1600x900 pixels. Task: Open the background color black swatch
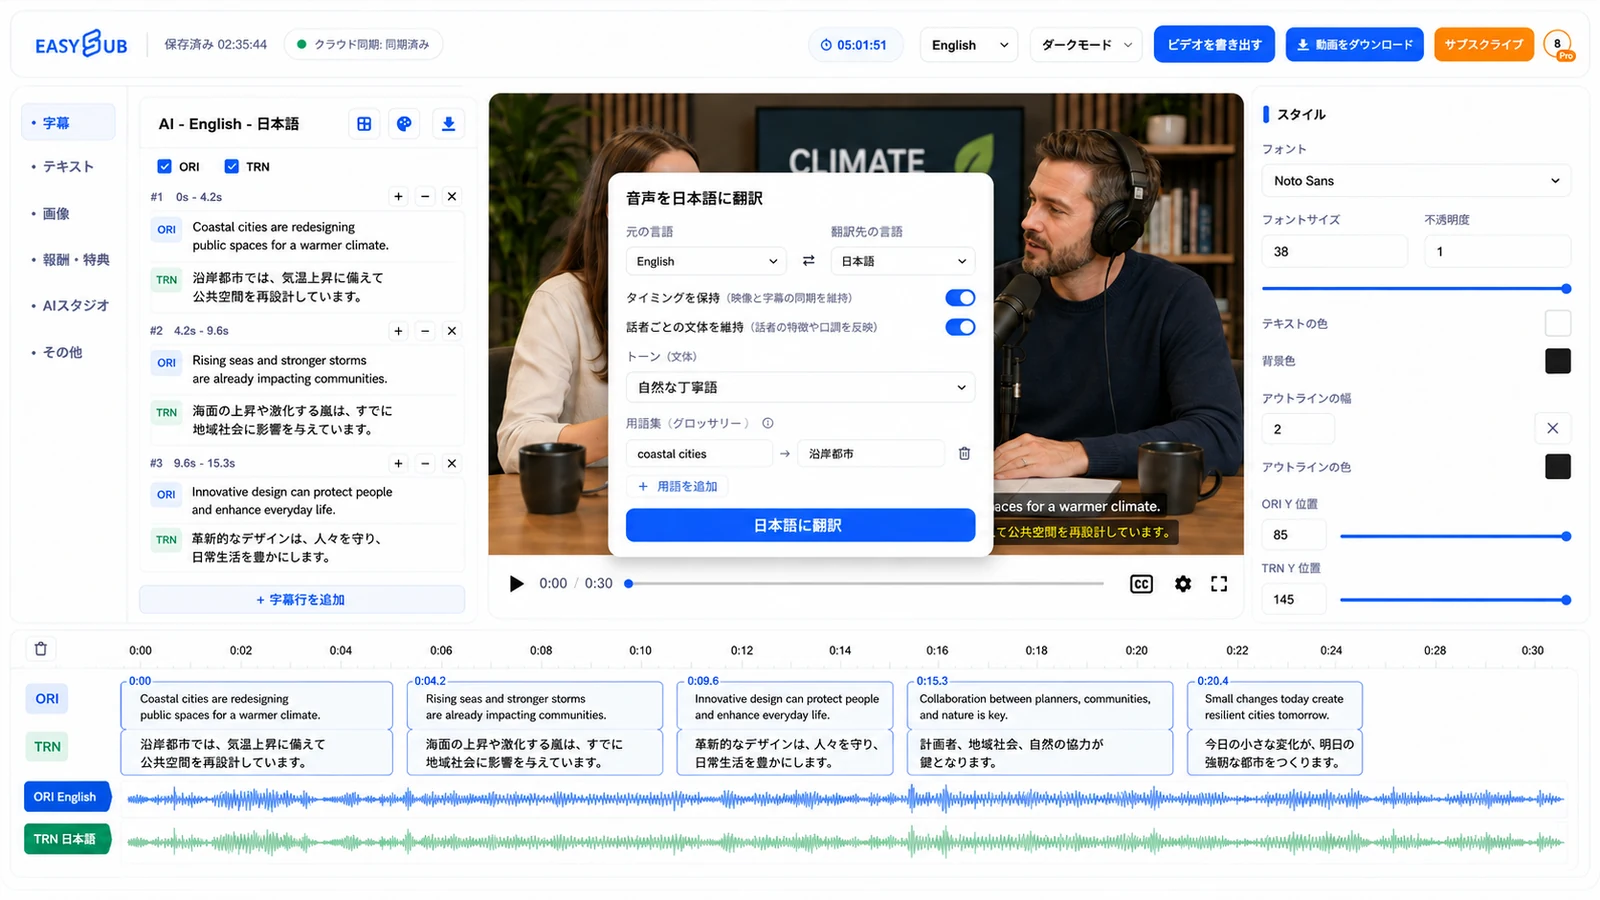point(1557,361)
